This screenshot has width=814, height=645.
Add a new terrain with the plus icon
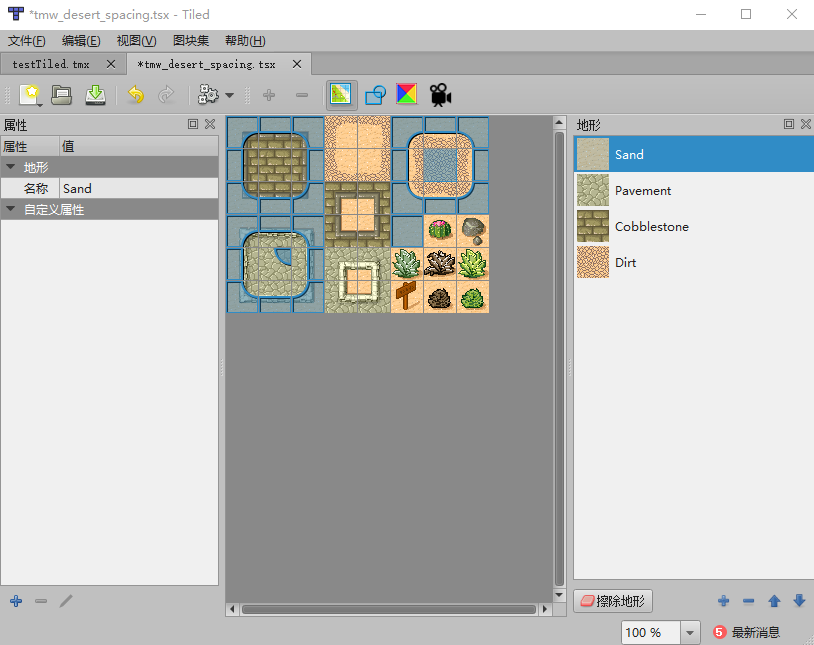pos(723,601)
